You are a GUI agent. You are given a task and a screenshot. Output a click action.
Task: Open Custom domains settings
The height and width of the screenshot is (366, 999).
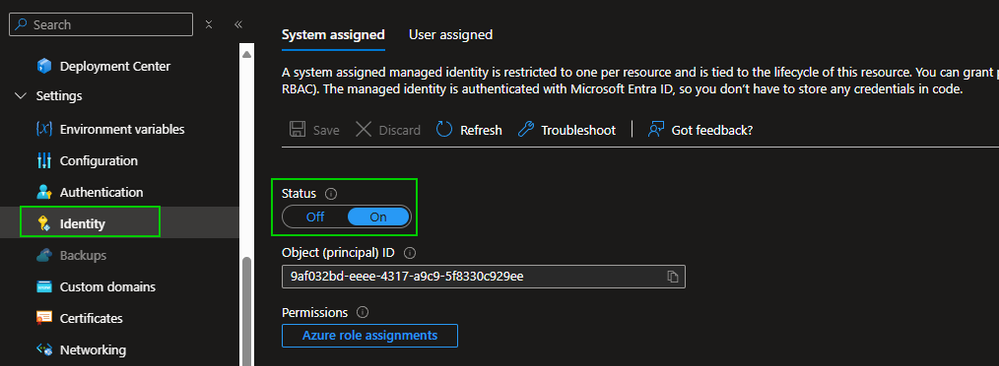coord(96,287)
